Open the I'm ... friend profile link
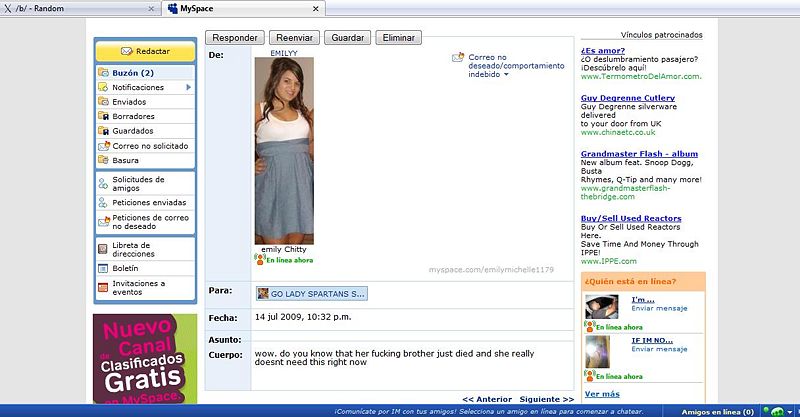Screen dimensions: 800x417 (x=643, y=300)
